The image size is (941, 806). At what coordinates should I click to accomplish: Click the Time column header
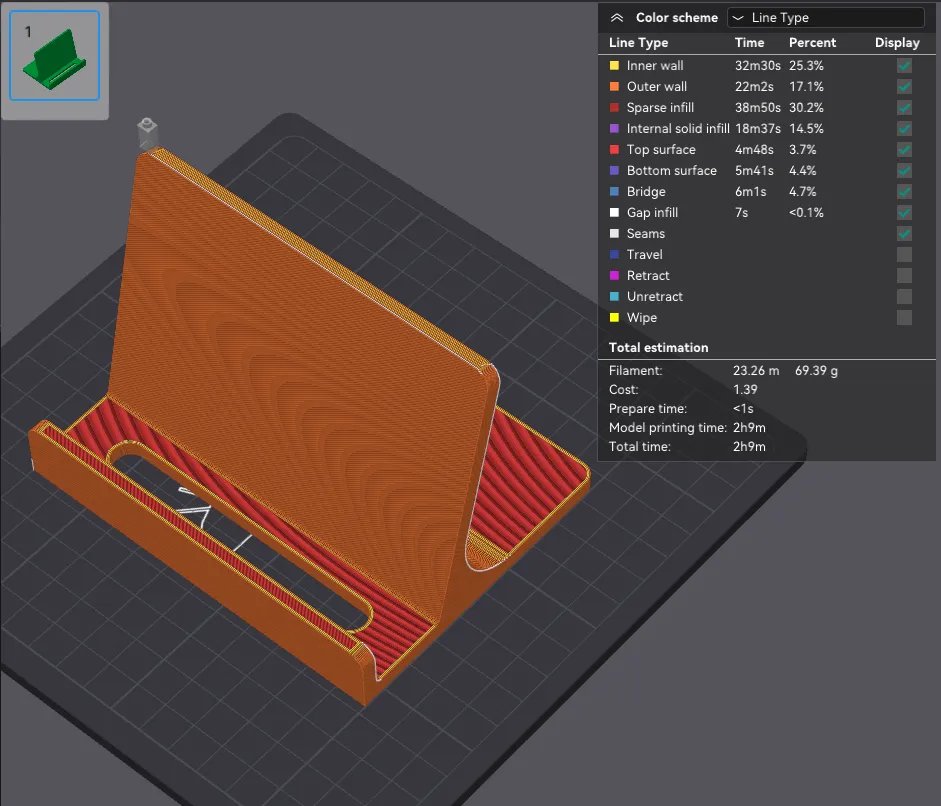point(749,43)
